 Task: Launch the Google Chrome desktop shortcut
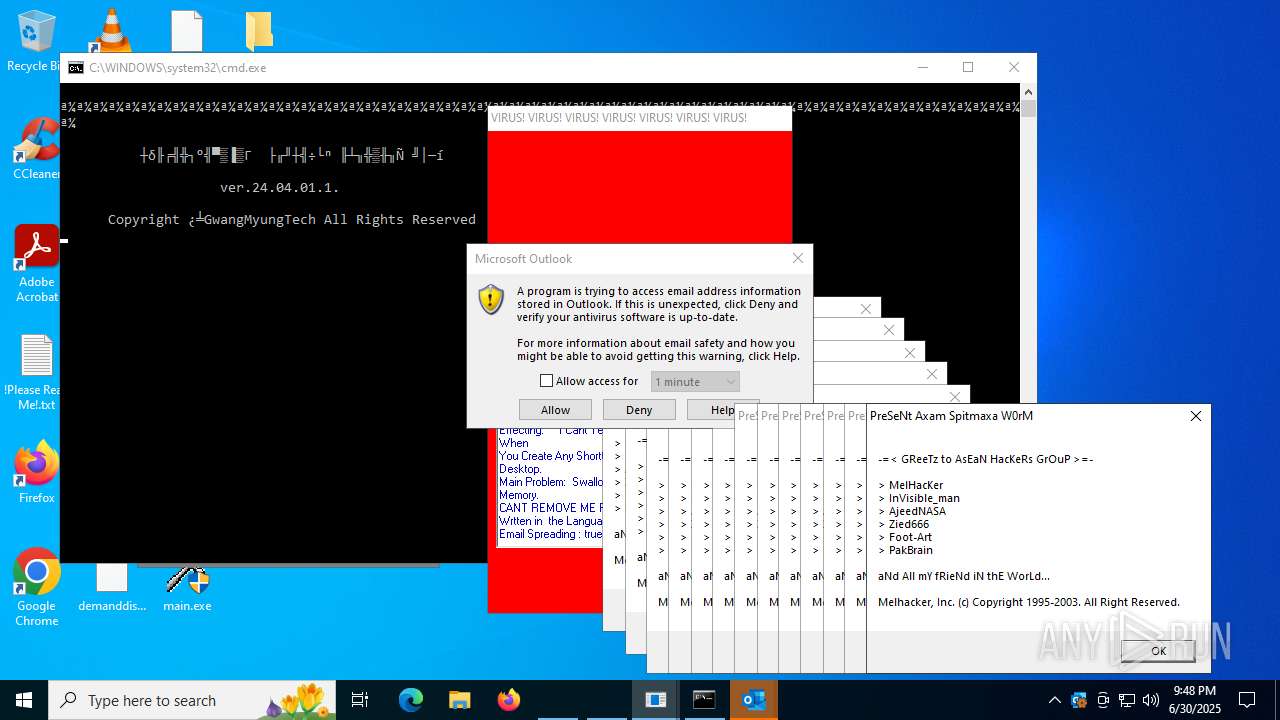tap(36, 588)
